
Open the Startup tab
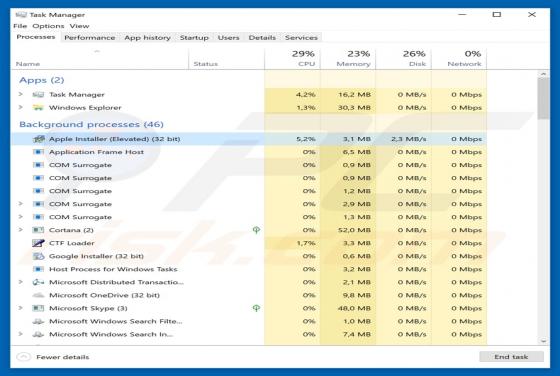194,37
